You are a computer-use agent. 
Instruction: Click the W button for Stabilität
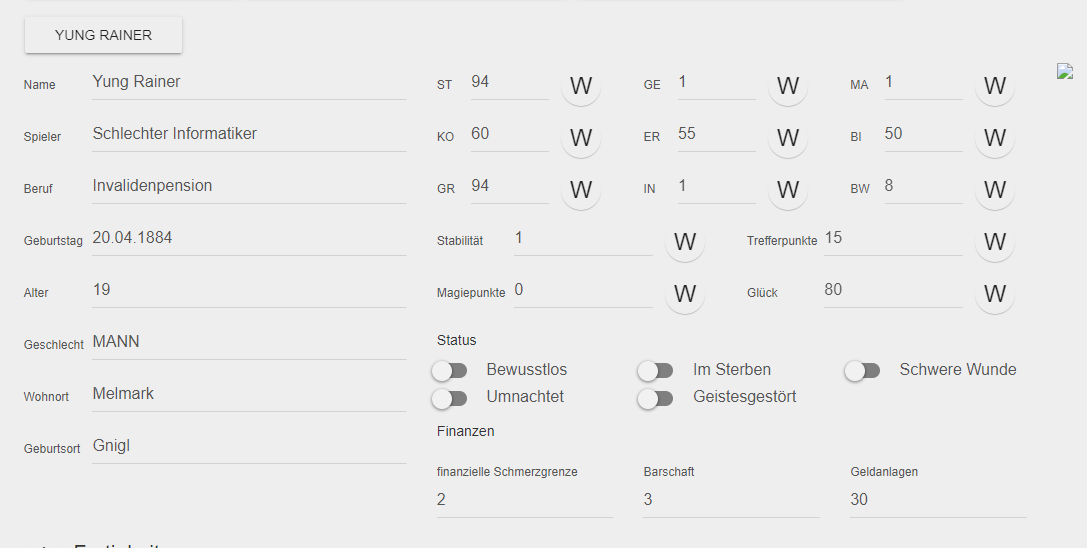click(685, 242)
